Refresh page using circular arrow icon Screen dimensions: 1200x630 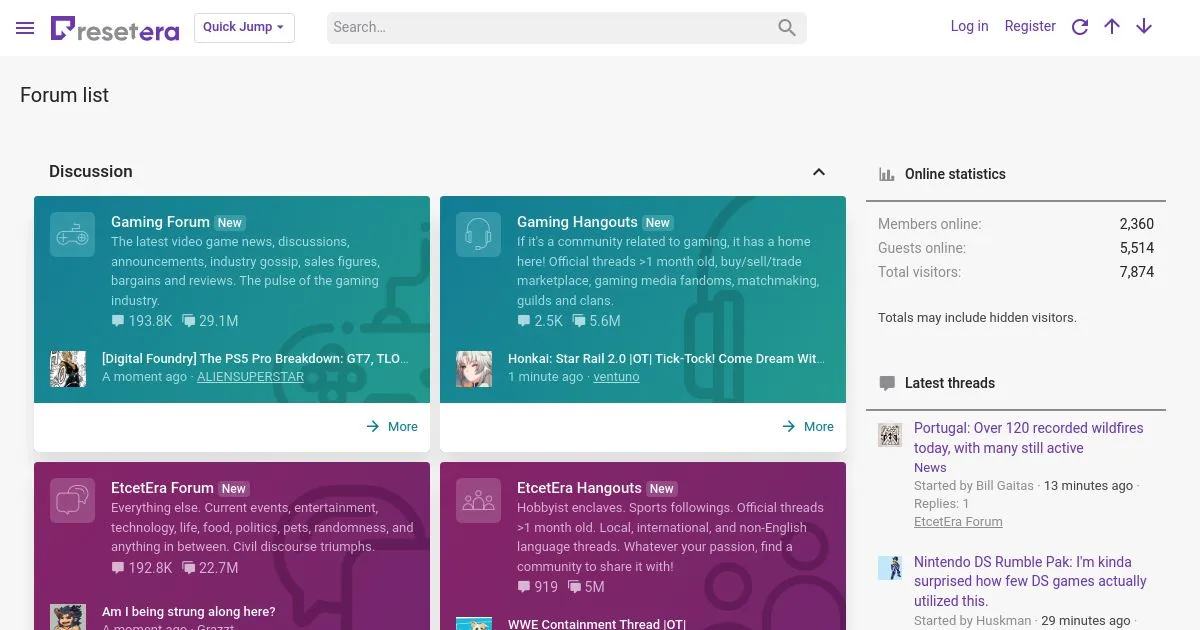click(1080, 27)
